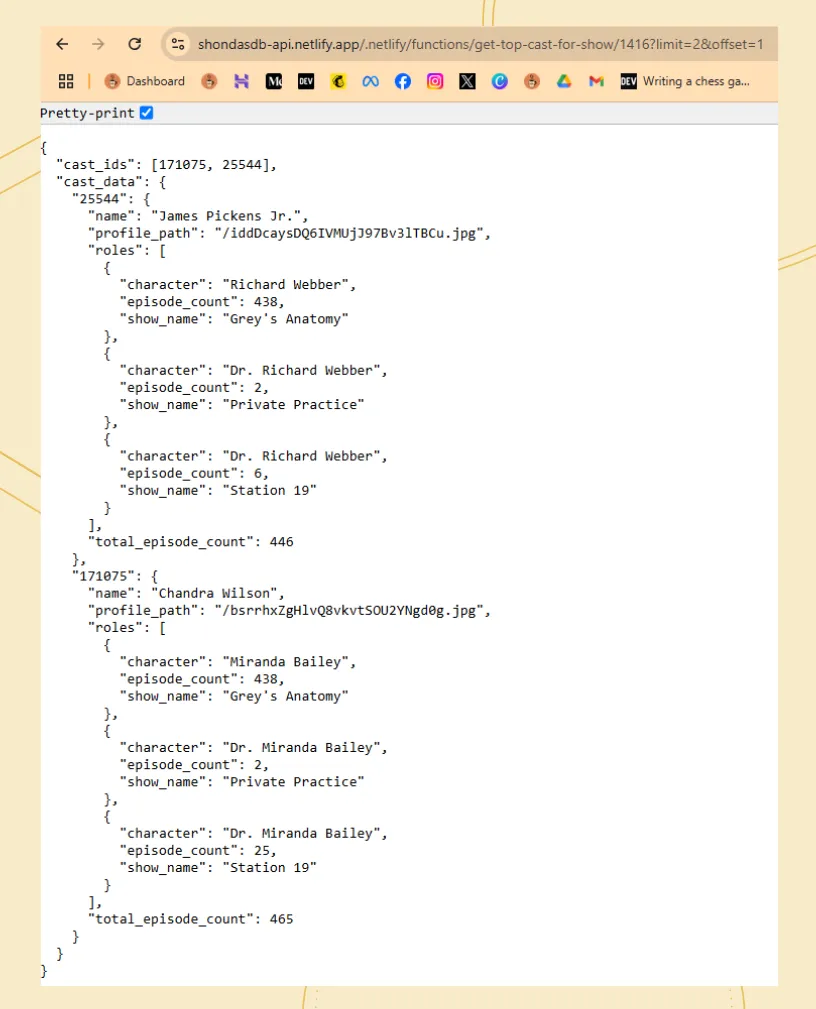Open the Google Drive bookmark
Viewport: 816px width, 1009px height.
(x=563, y=82)
